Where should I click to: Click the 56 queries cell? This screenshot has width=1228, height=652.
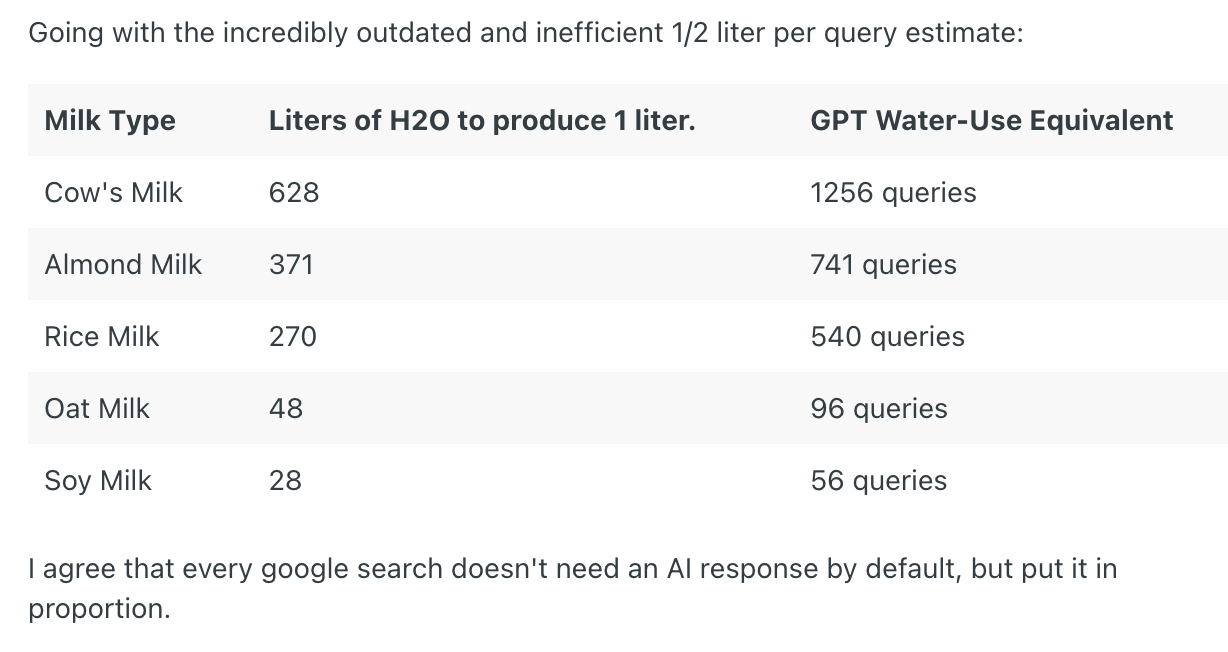click(x=879, y=480)
